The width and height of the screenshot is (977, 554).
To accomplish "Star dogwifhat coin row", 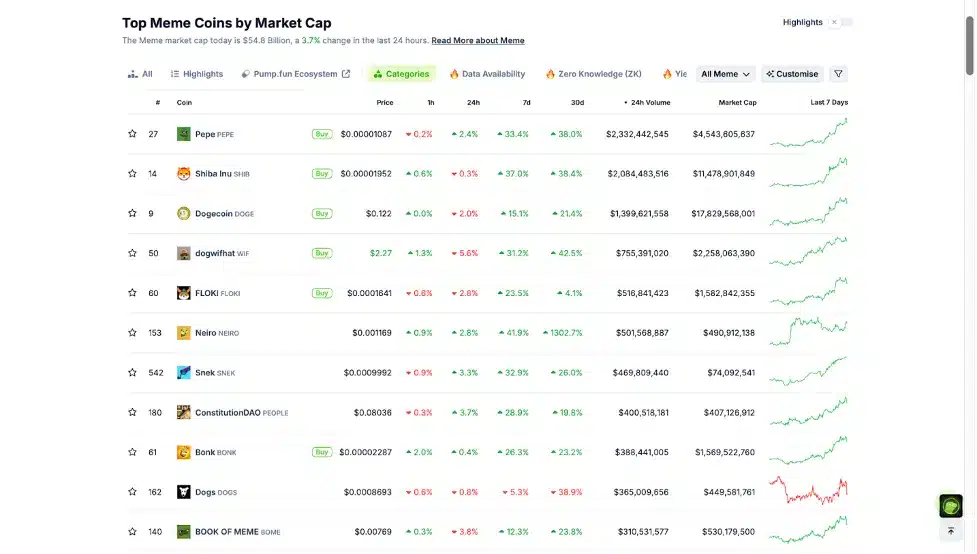I will (x=132, y=253).
